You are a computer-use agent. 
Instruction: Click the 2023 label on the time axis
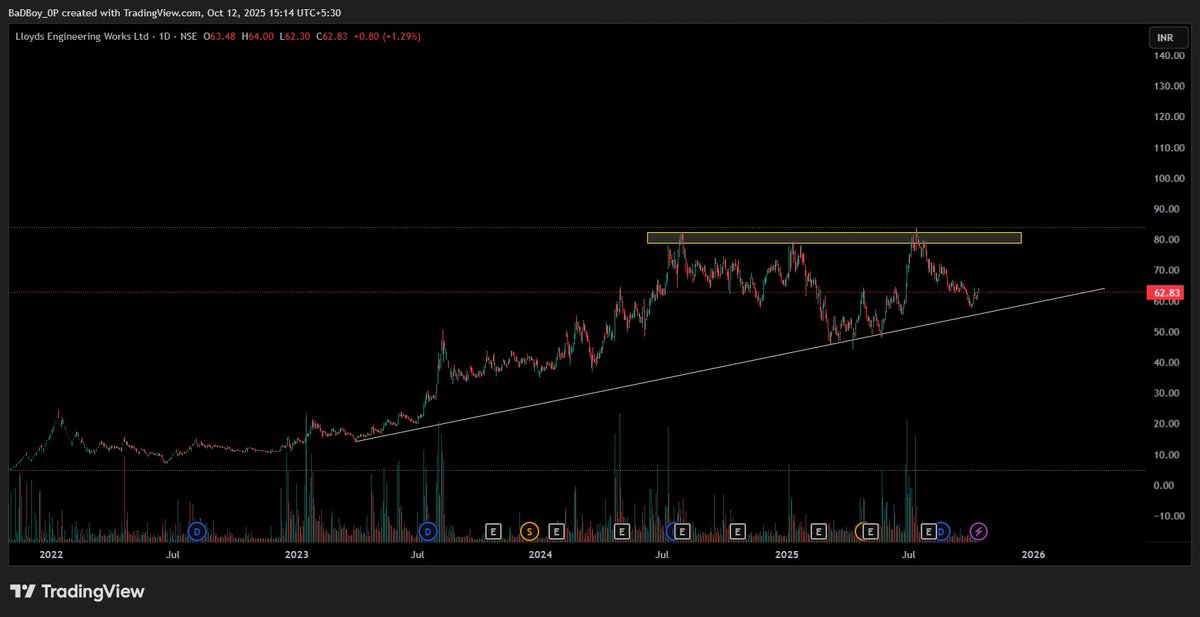296,554
